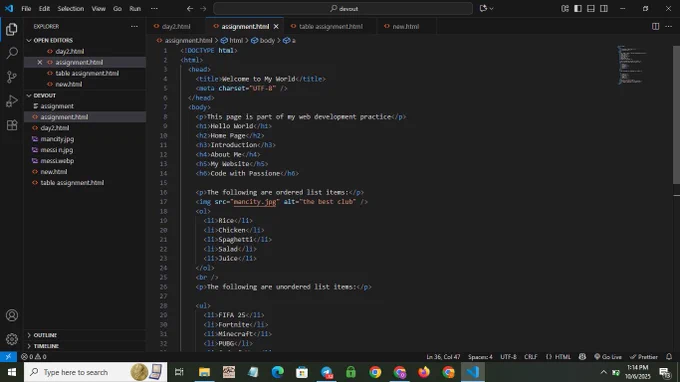Viewport: 680px width, 382px height.
Task: Click Go Live in the status bar
Action: tap(608, 356)
